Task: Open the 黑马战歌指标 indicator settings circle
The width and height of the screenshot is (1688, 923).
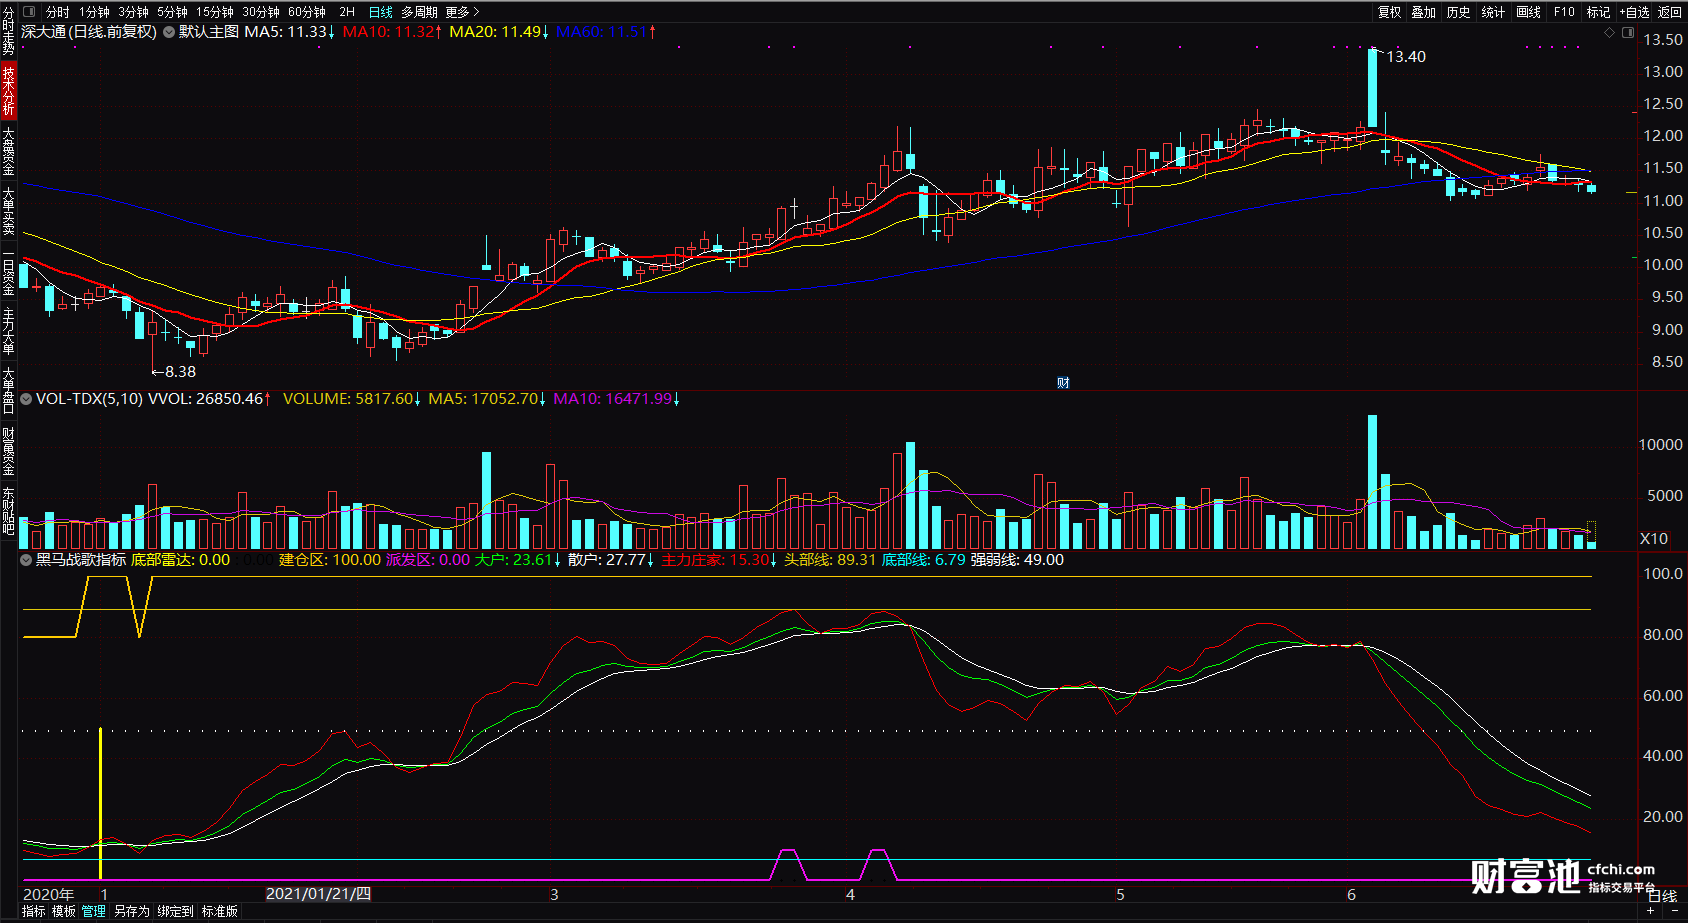Action: tap(26, 560)
